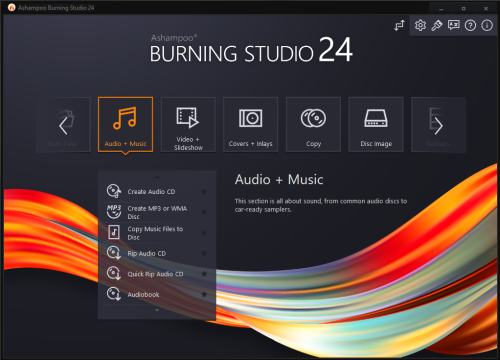The image size is (500, 360).
Task: Click the pin icon in top toolbar
Action: (437, 25)
